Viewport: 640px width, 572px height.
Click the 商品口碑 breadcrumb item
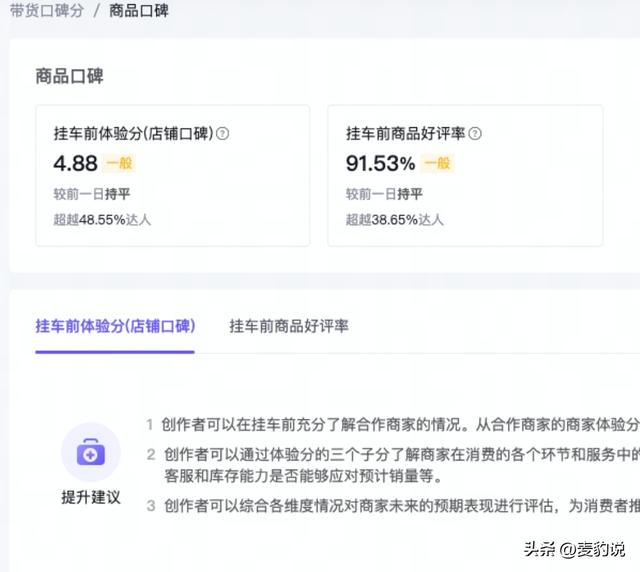[x=139, y=11]
